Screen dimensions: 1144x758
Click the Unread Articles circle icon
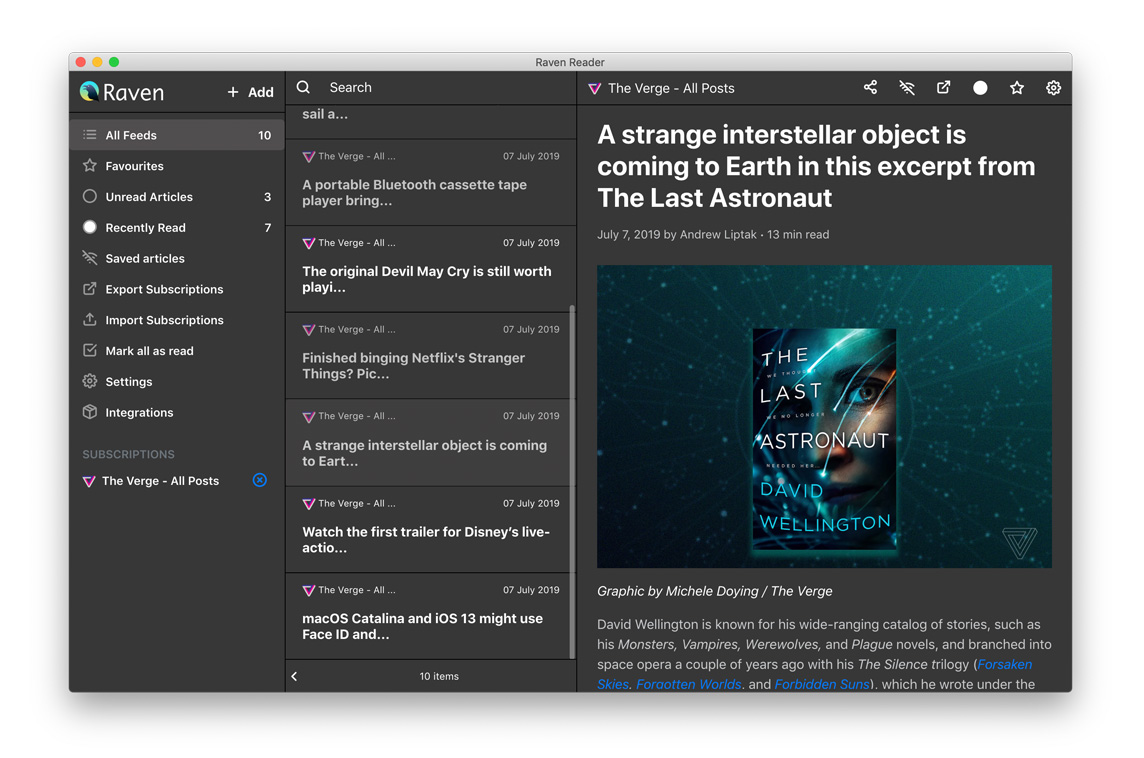point(90,196)
